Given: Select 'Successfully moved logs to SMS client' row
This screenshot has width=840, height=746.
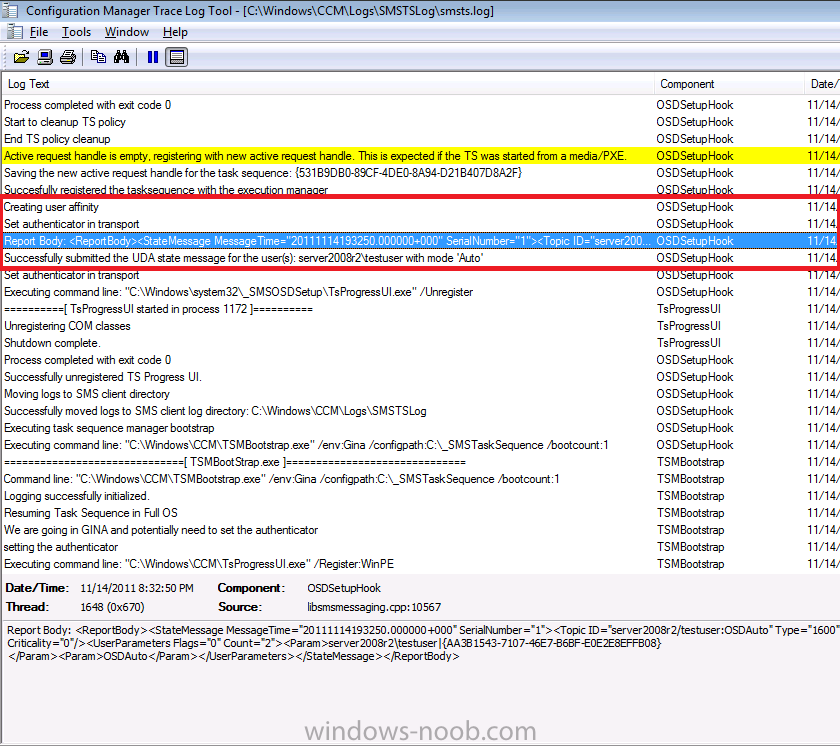Looking at the screenshot, I should (420, 411).
